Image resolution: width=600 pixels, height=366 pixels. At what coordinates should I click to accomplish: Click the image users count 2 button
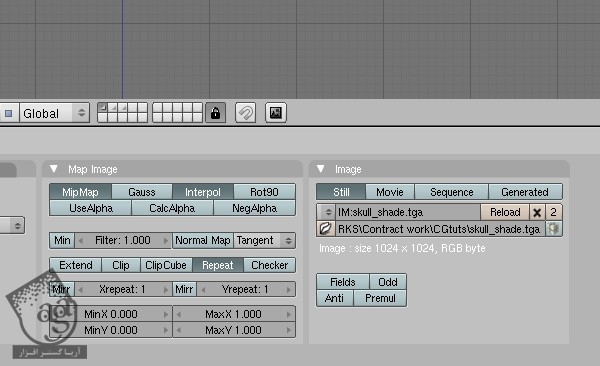(x=553, y=212)
